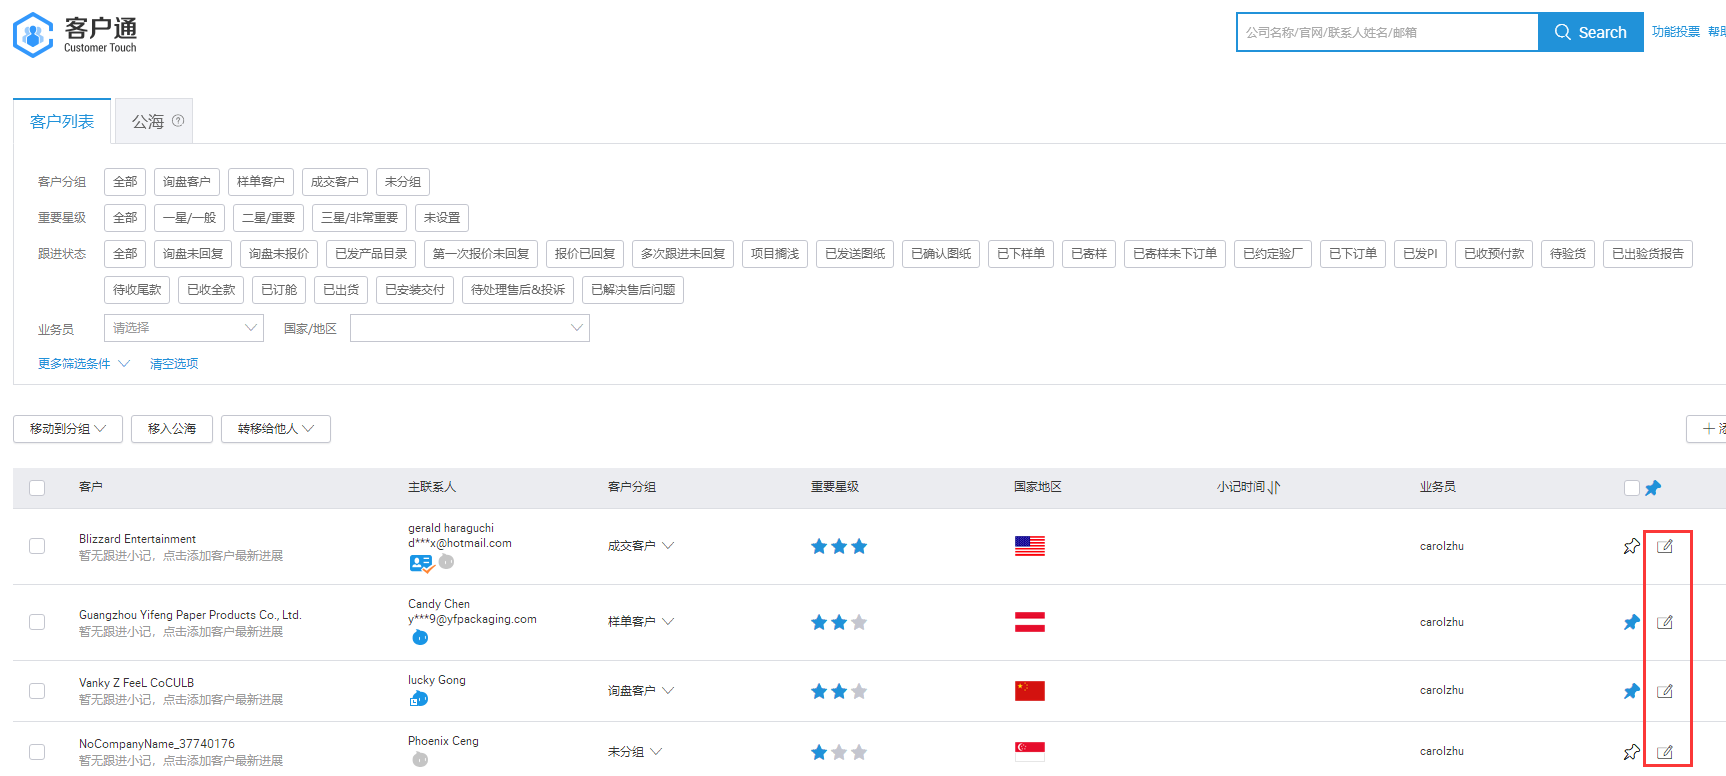Edit the NoCompanyName_37740176 record

(1665, 752)
